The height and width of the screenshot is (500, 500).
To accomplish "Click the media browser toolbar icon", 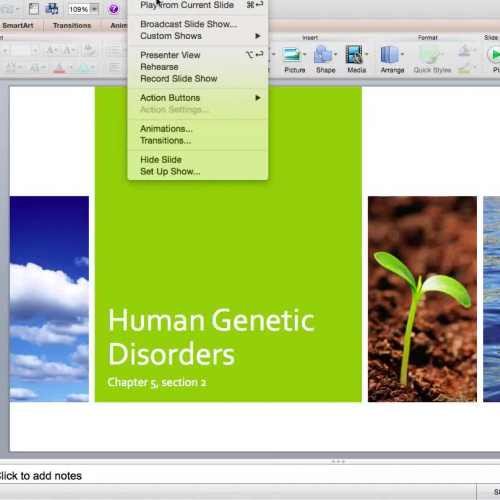I will [x=52, y=9].
